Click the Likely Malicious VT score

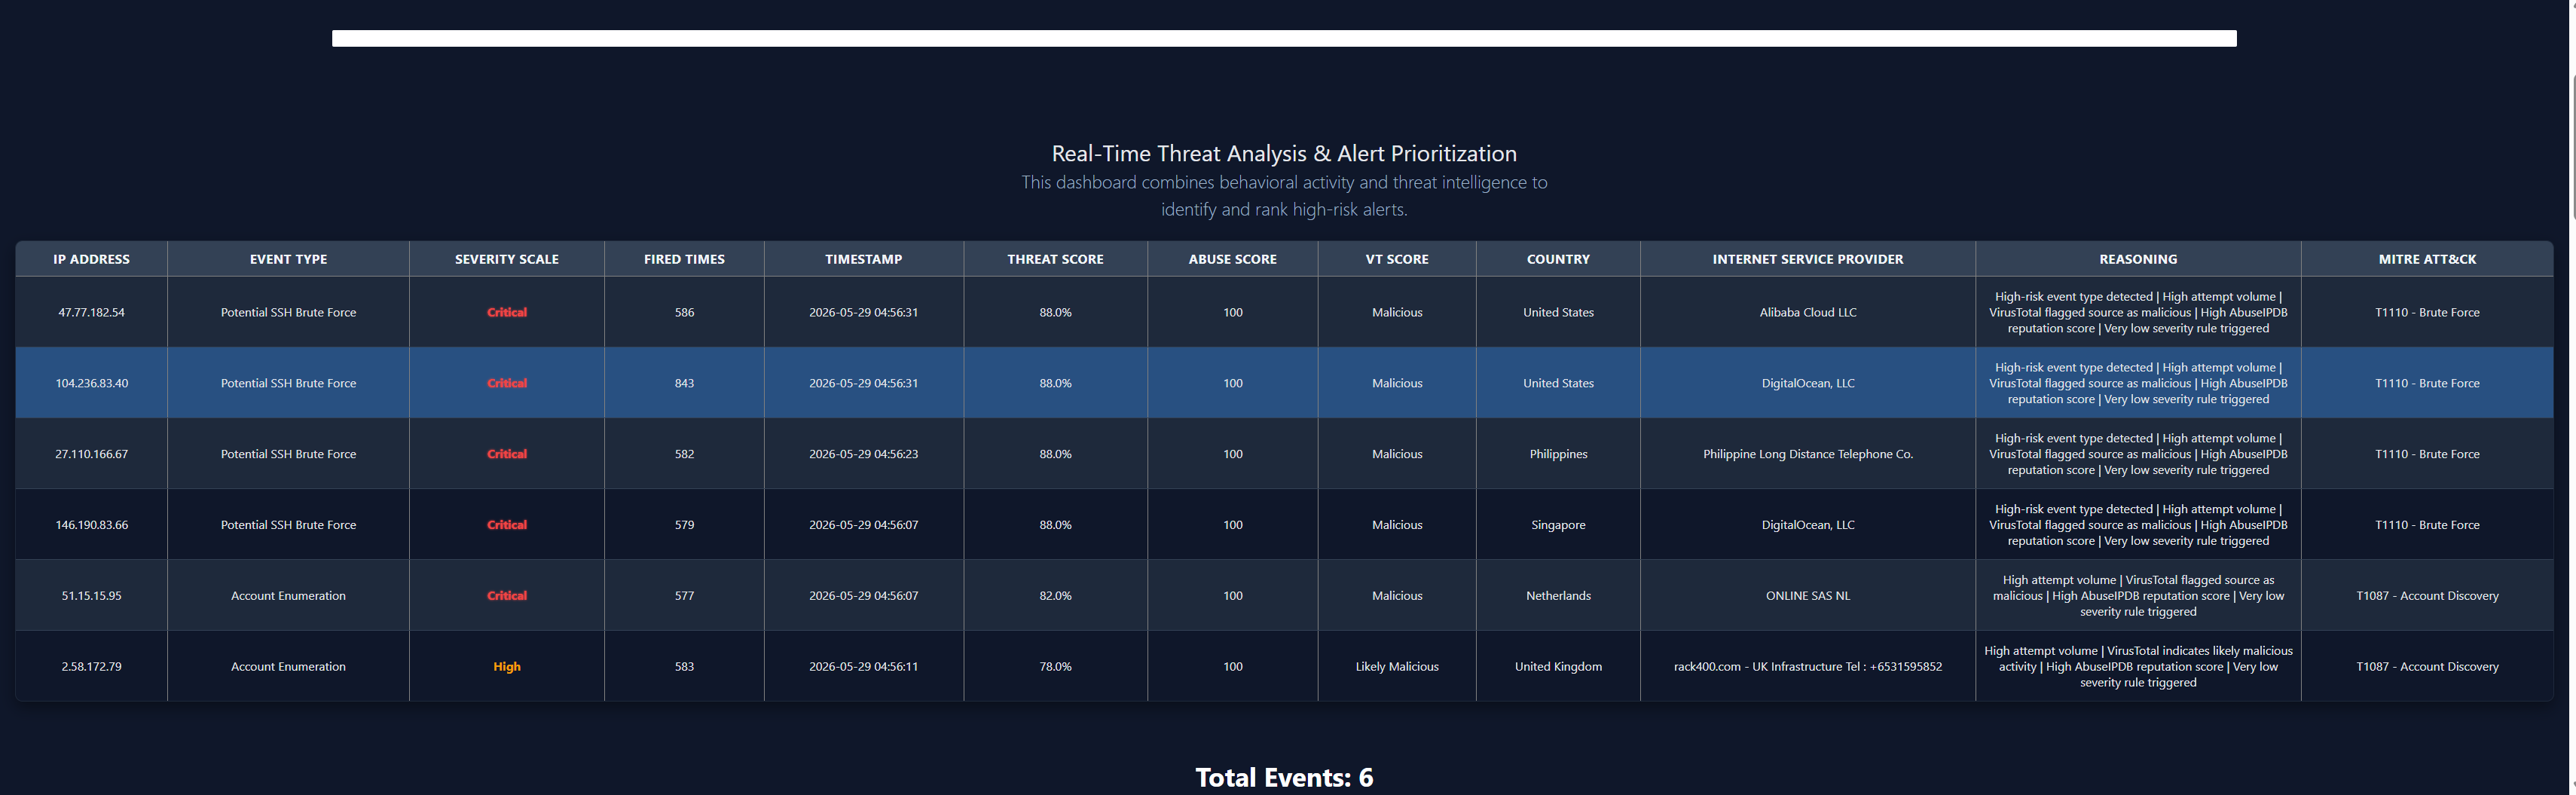tap(1397, 667)
